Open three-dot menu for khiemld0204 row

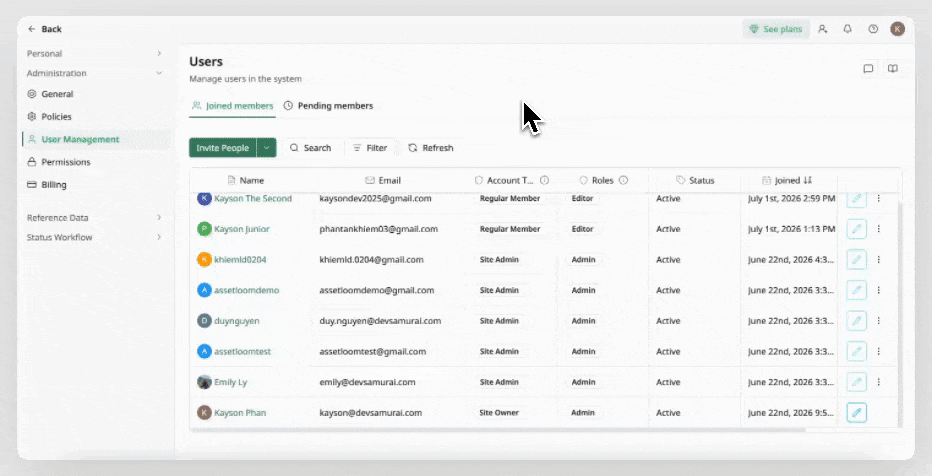coord(879,260)
